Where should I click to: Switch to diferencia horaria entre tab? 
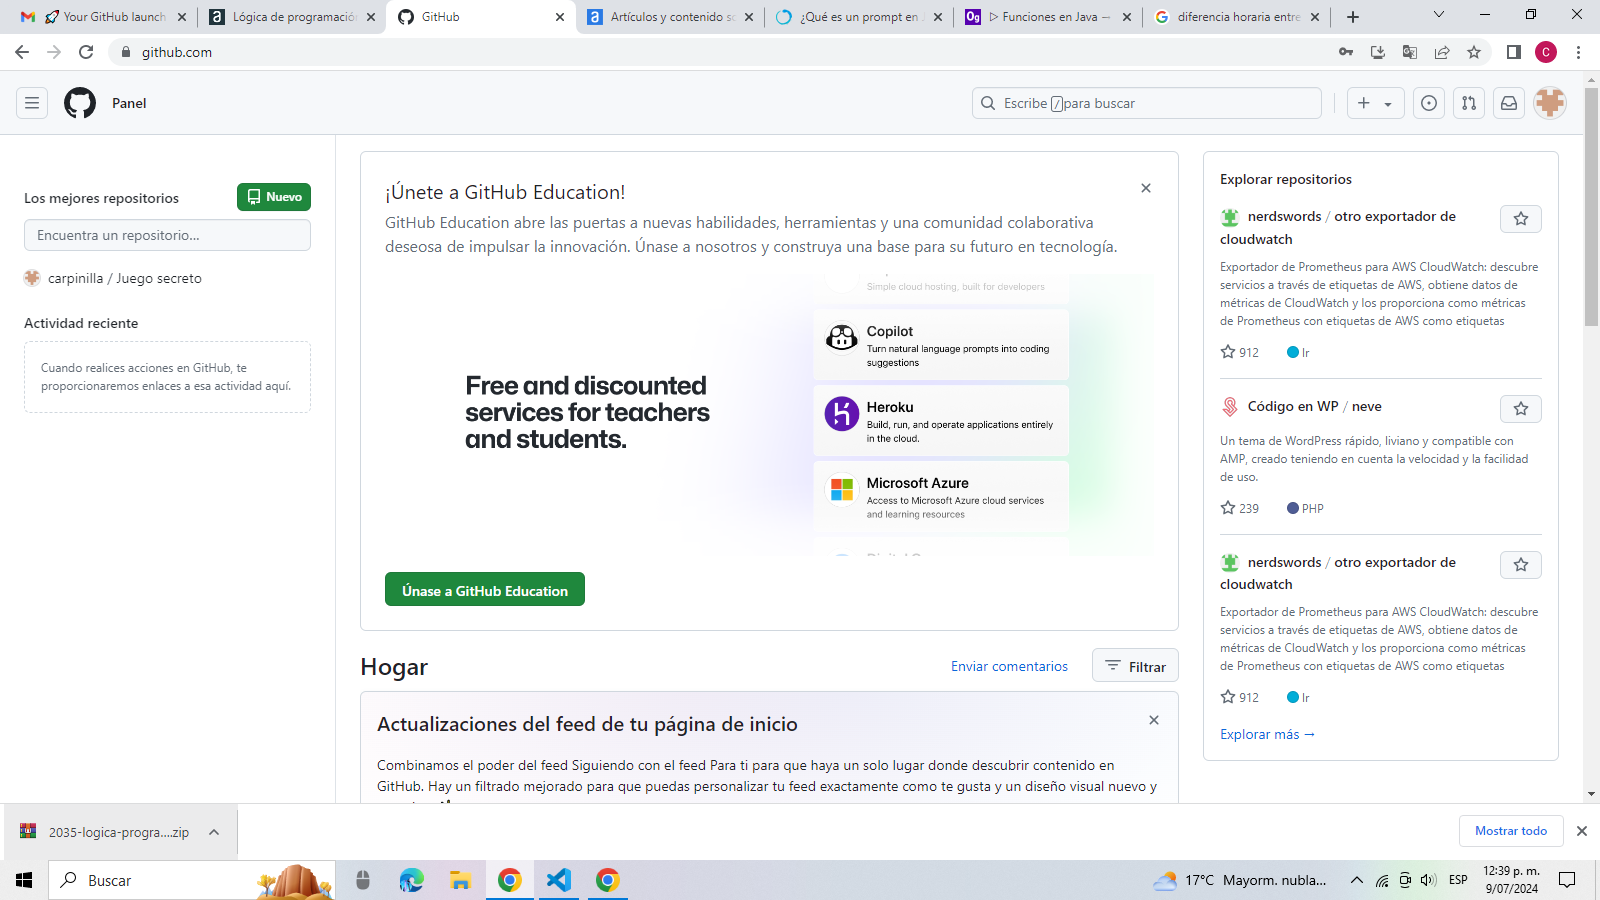1237,17
